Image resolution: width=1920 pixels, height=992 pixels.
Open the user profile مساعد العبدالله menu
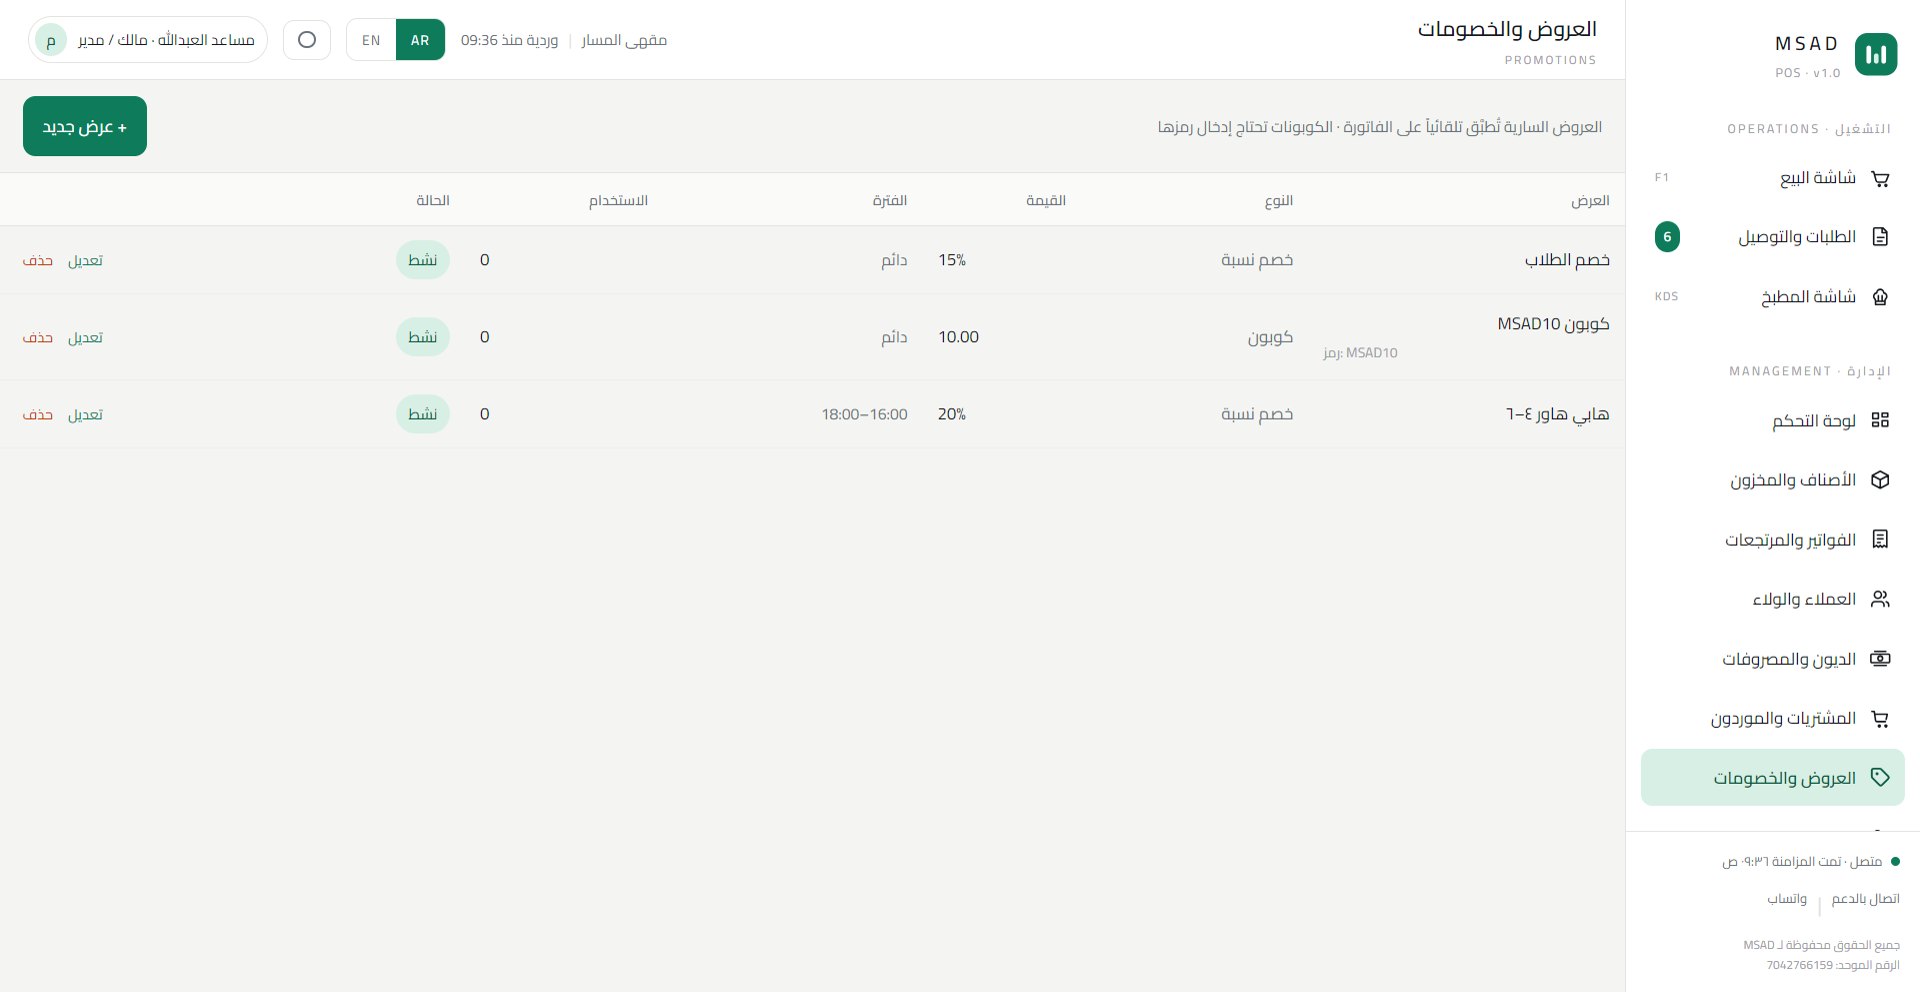click(148, 40)
